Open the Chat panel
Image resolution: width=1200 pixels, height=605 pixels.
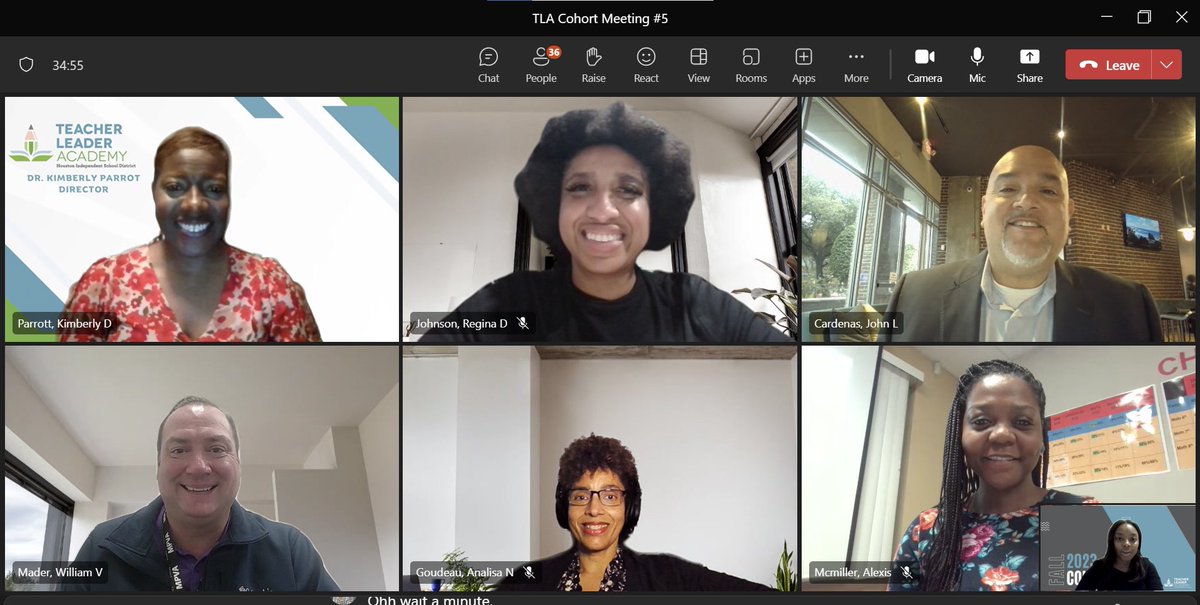pos(488,65)
